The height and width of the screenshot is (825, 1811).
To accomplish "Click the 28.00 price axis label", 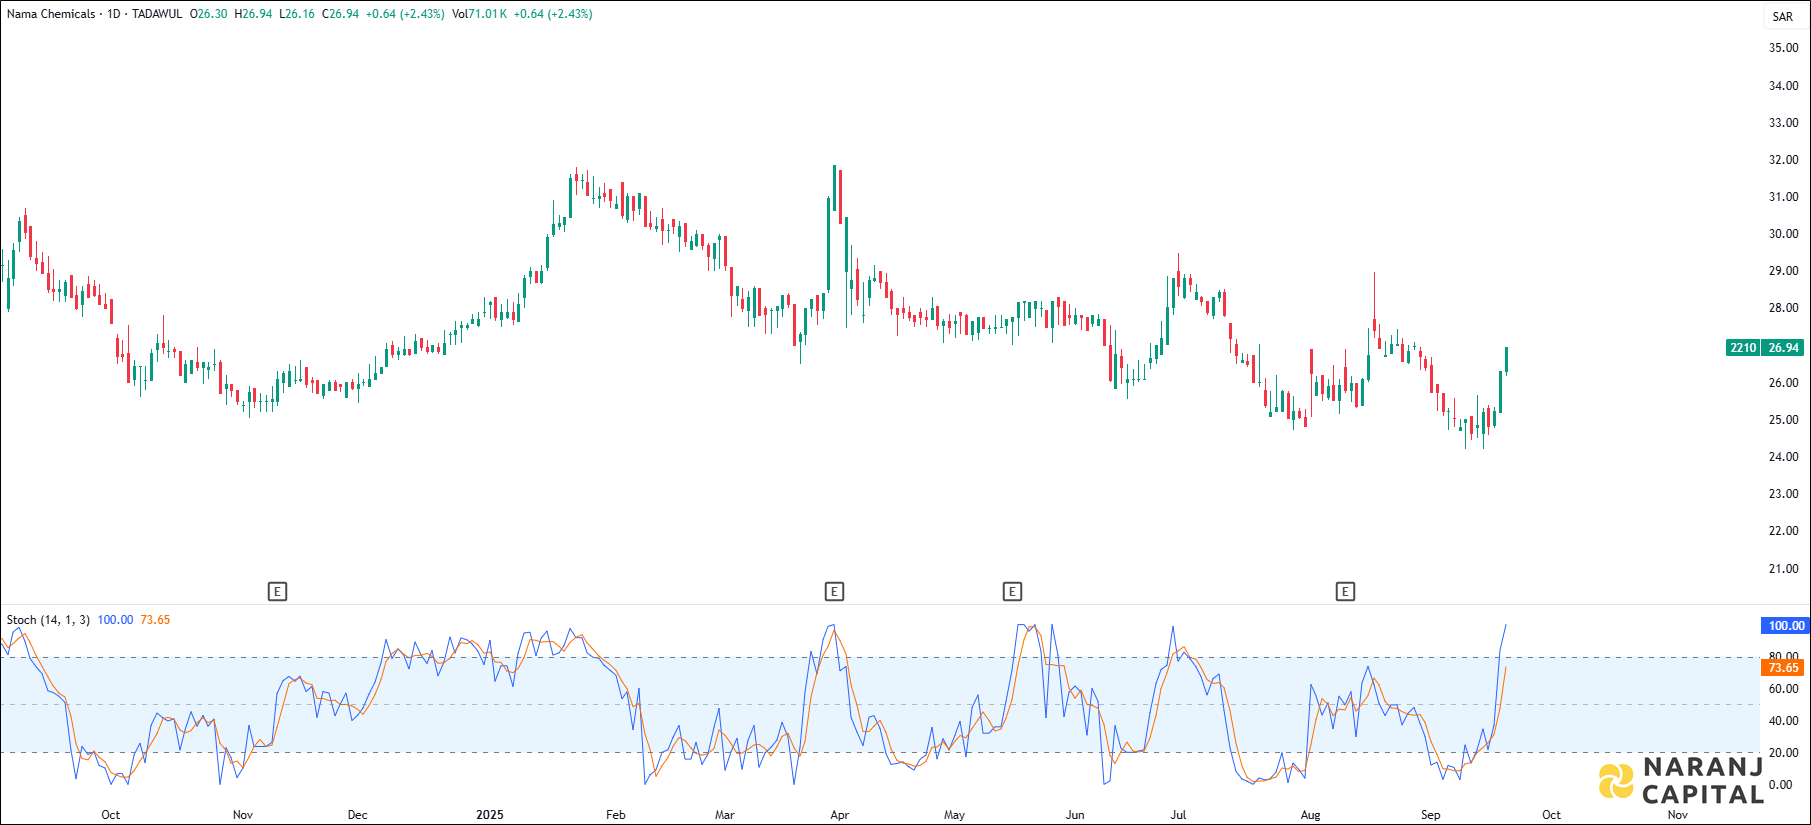I will (1783, 308).
